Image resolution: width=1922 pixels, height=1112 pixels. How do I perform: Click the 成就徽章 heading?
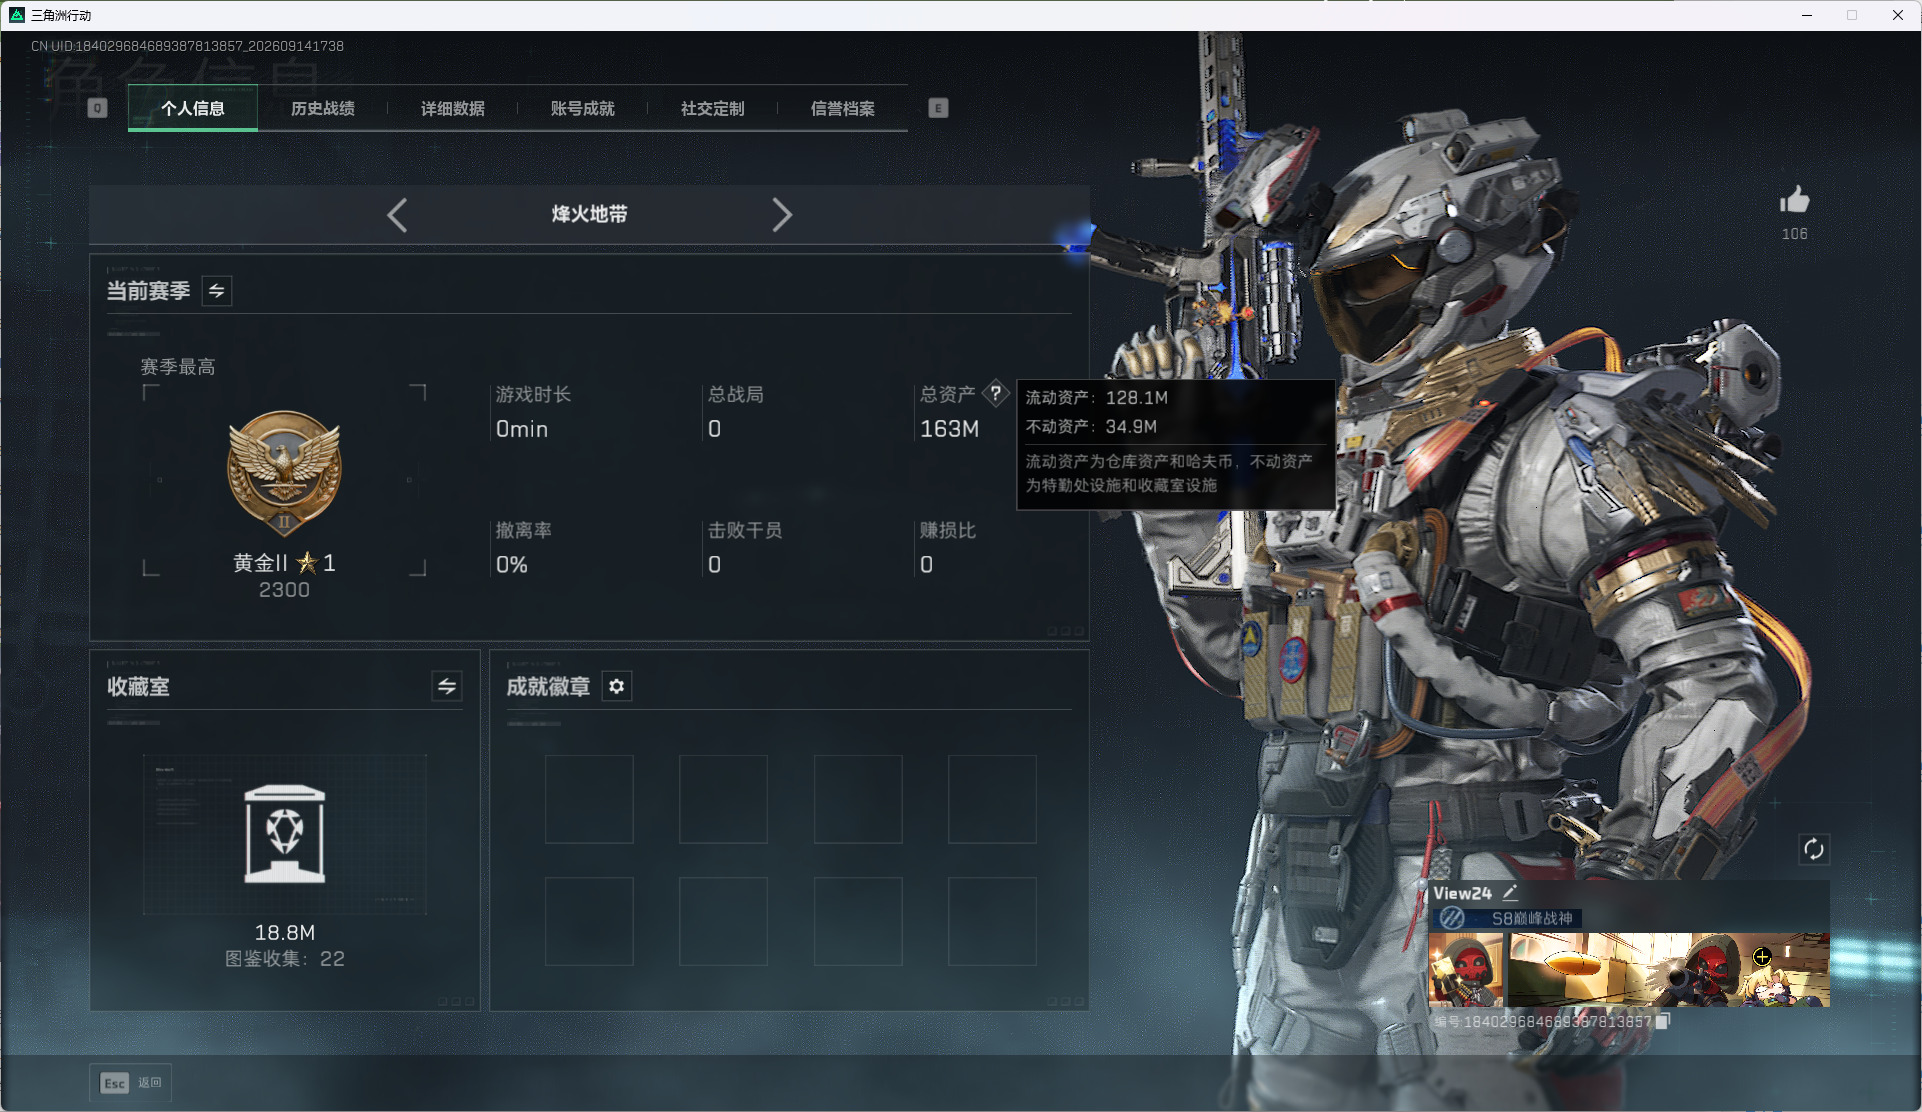click(548, 686)
